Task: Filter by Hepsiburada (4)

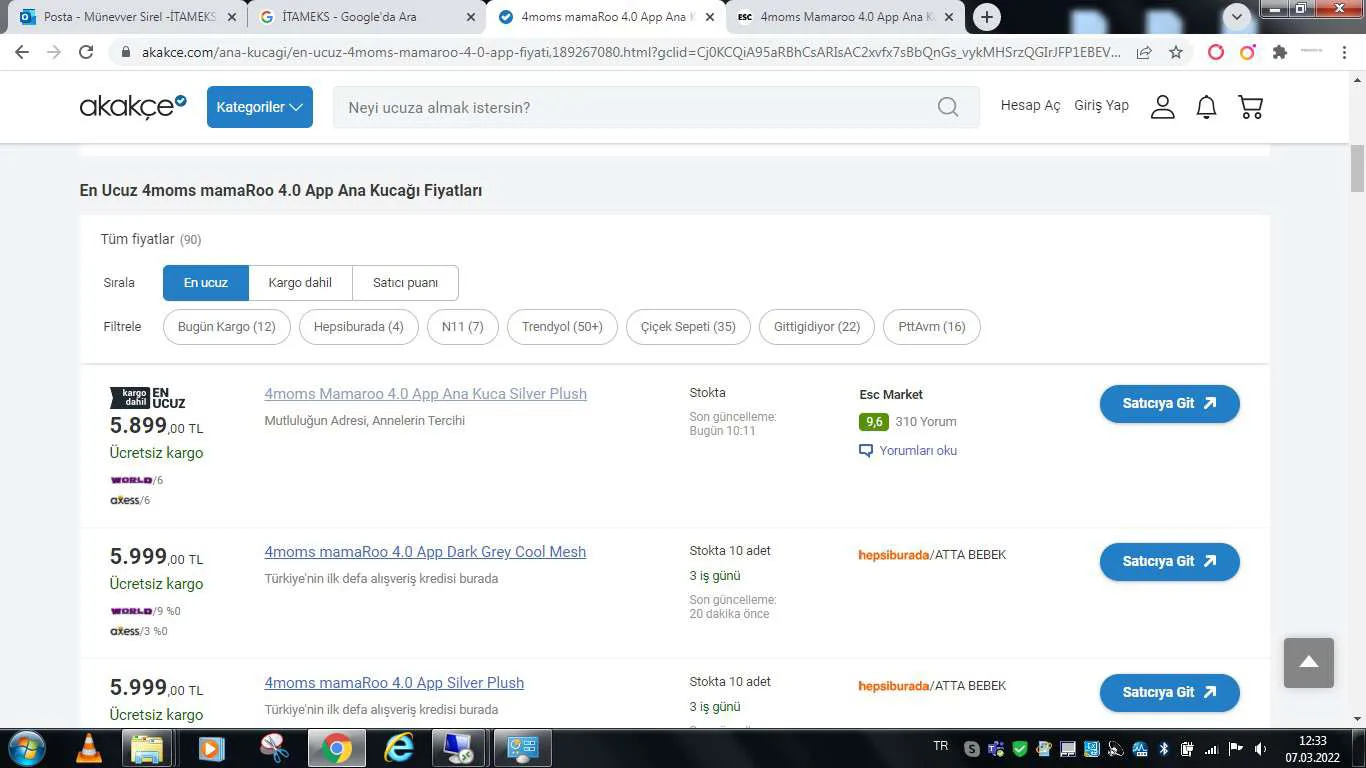Action: [359, 327]
